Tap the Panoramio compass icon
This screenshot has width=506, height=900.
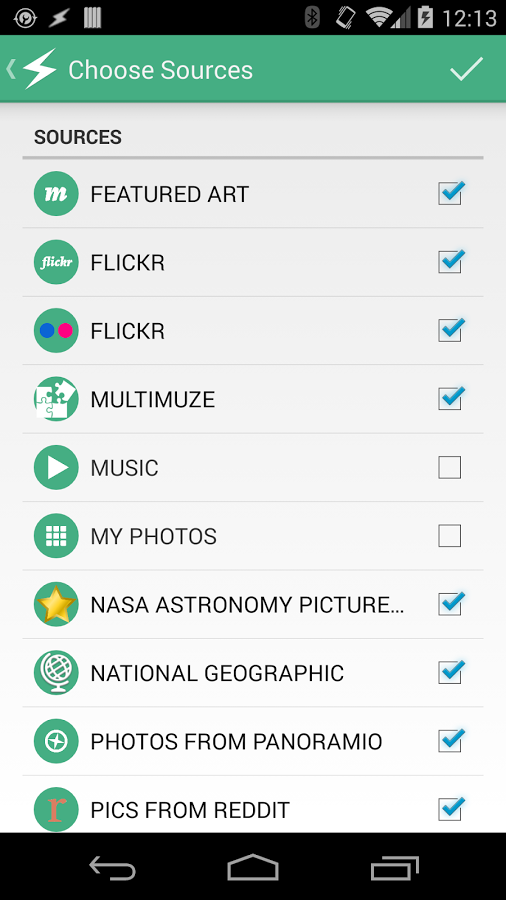coord(56,741)
